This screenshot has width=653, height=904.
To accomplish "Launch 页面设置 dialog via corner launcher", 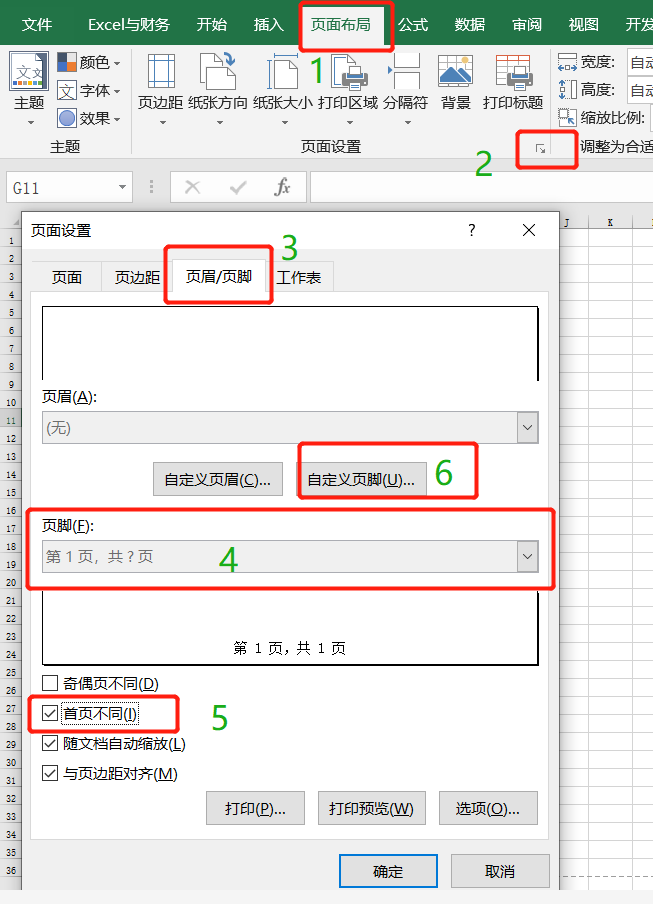I will pos(541,149).
